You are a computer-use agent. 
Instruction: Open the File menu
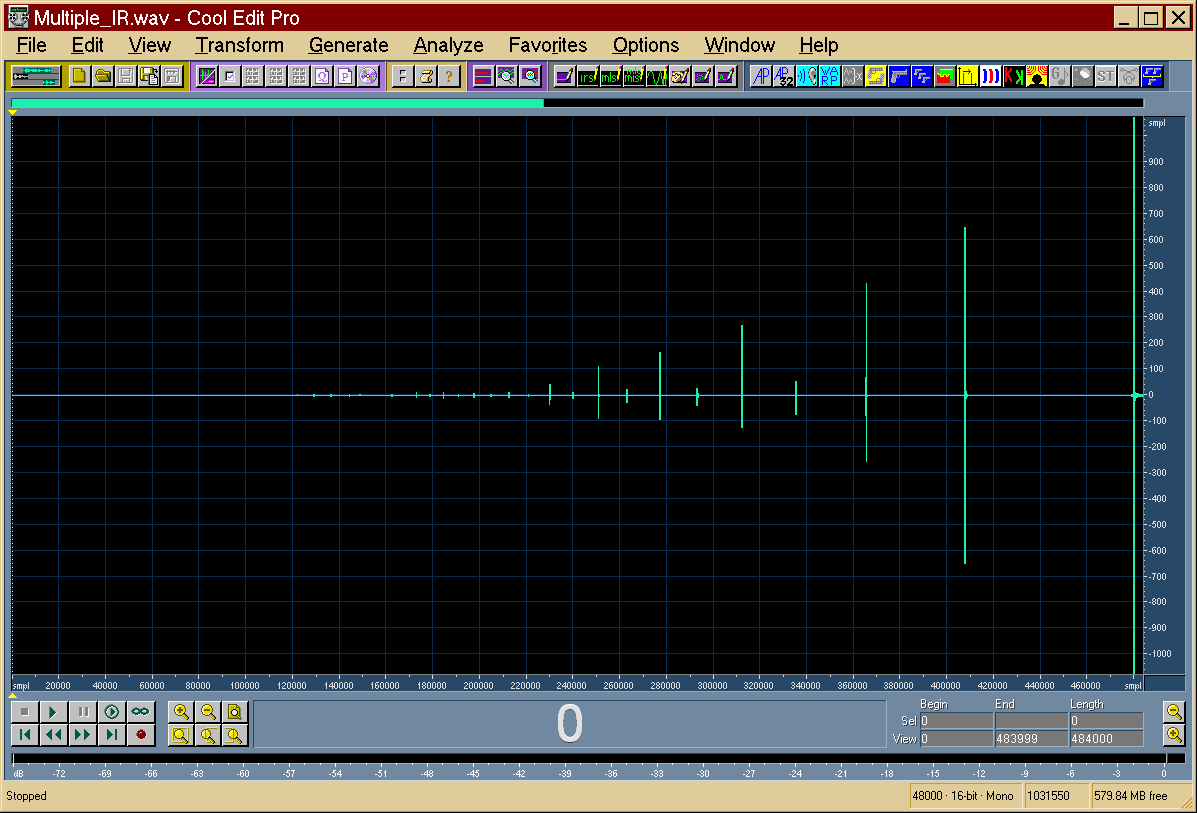coord(31,45)
